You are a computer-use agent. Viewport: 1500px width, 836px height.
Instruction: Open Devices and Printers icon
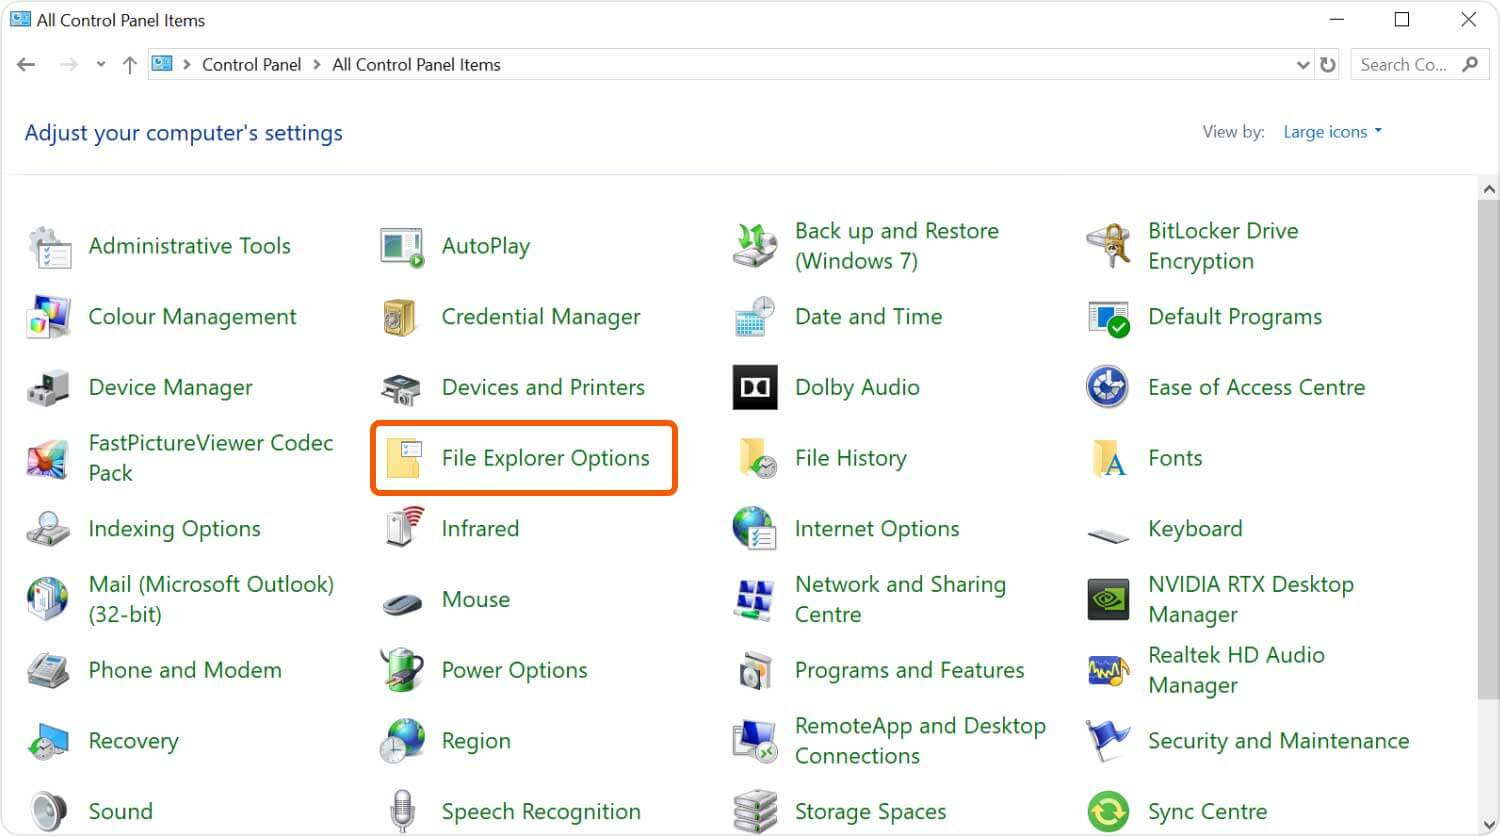click(402, 388)
